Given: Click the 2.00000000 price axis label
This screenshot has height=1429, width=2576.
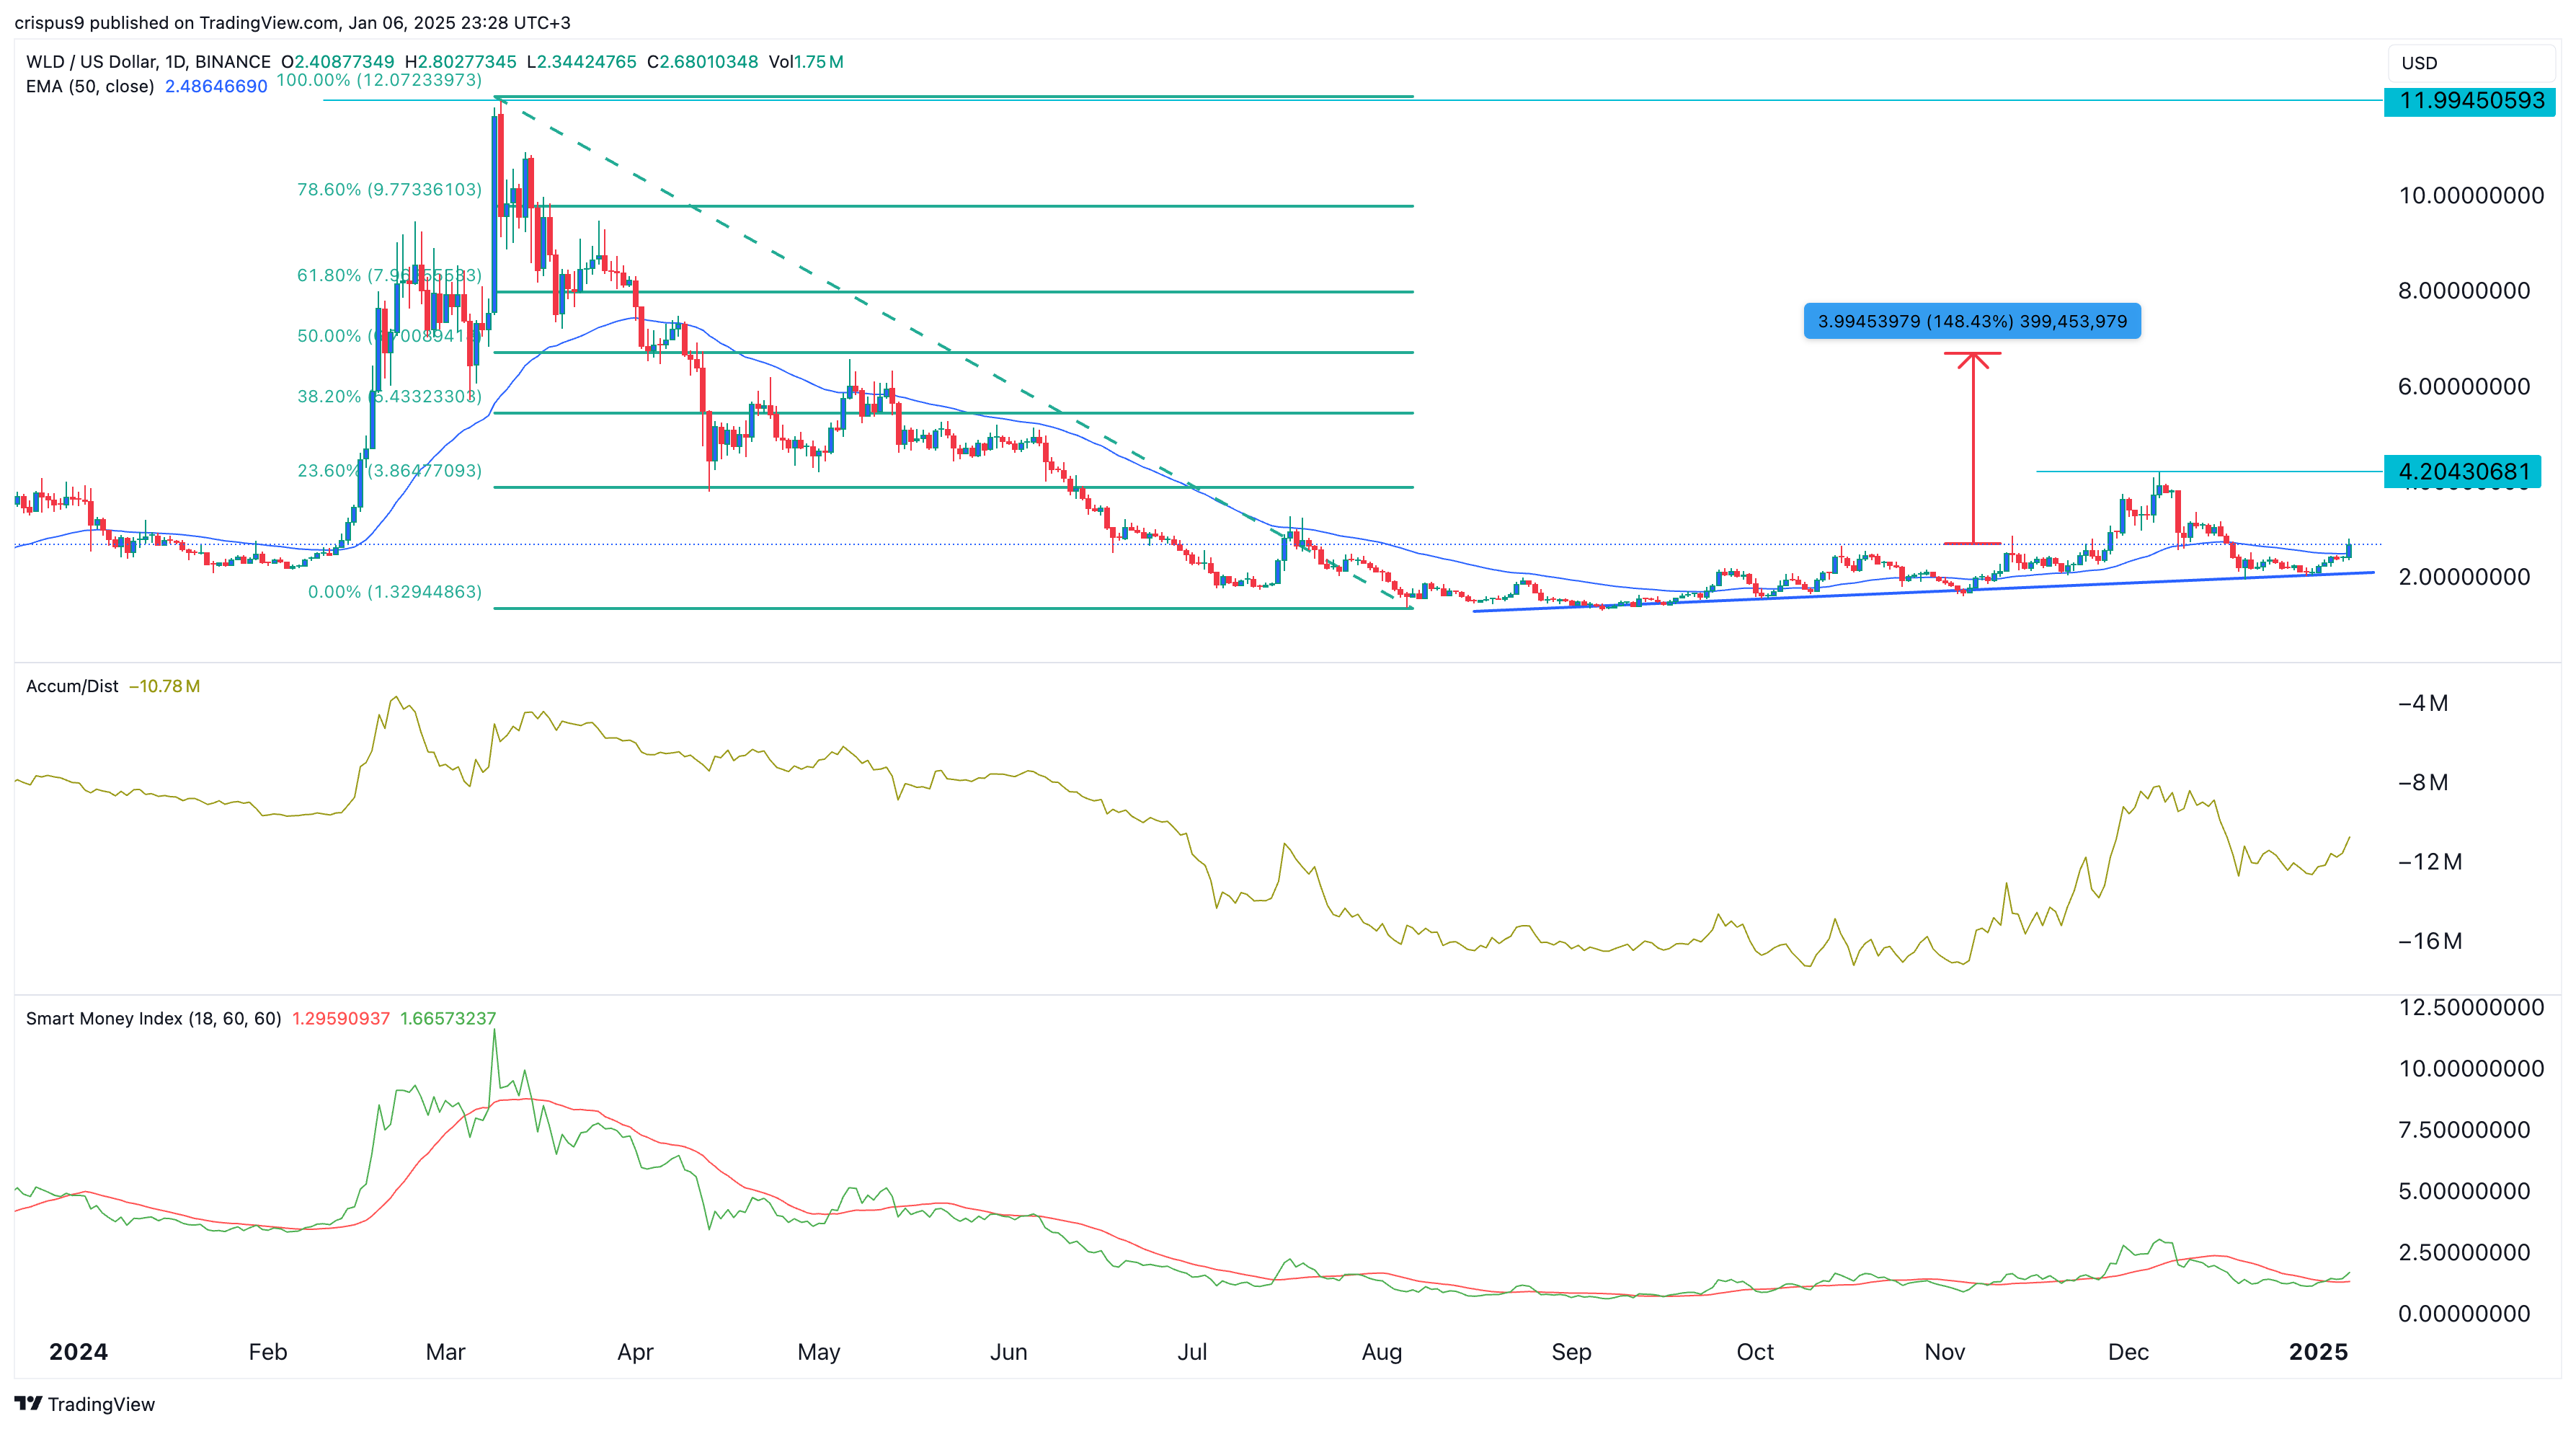Looking at the screenshot, I should pyautogui.click(x=2464, y=577).
